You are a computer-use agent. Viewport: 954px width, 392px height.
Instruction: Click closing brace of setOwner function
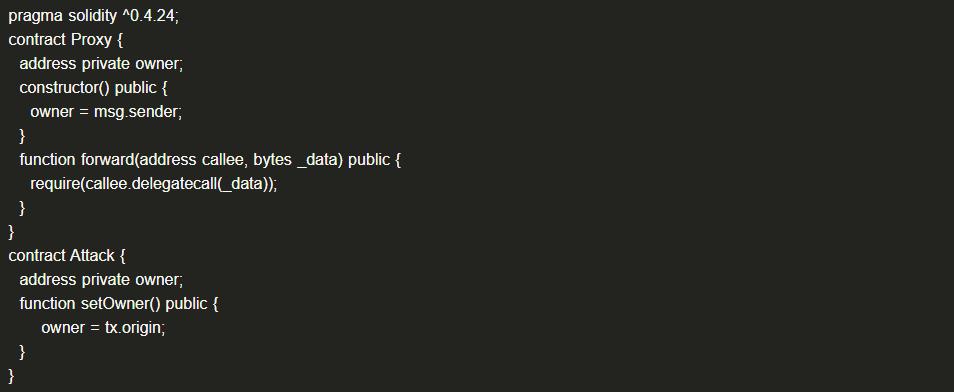23,352
